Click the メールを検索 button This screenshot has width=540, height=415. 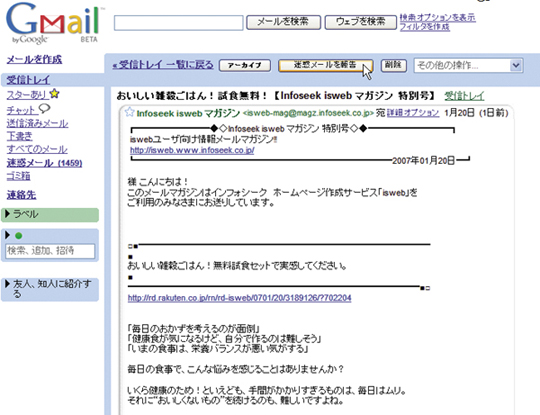(x=283, y=22)
